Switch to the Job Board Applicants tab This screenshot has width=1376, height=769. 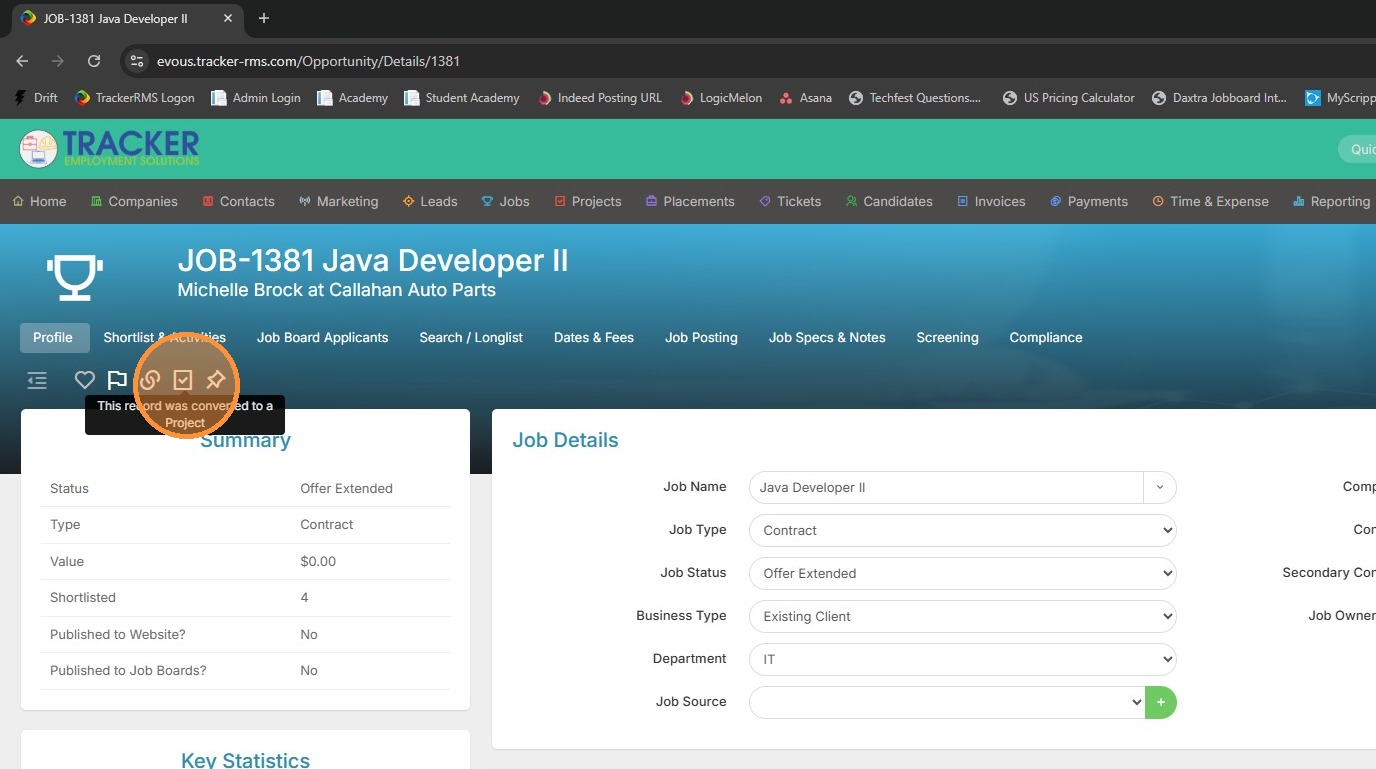coord(322,337)
